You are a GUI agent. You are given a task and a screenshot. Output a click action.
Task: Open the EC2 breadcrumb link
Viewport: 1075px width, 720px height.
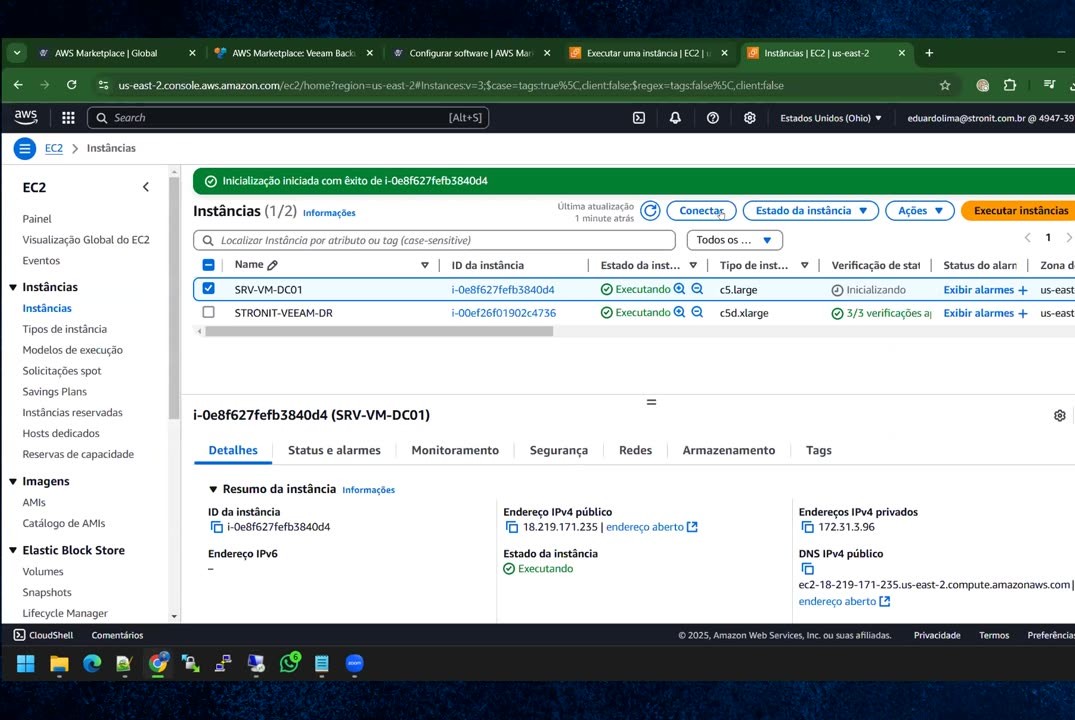click(x=53, y=148)
